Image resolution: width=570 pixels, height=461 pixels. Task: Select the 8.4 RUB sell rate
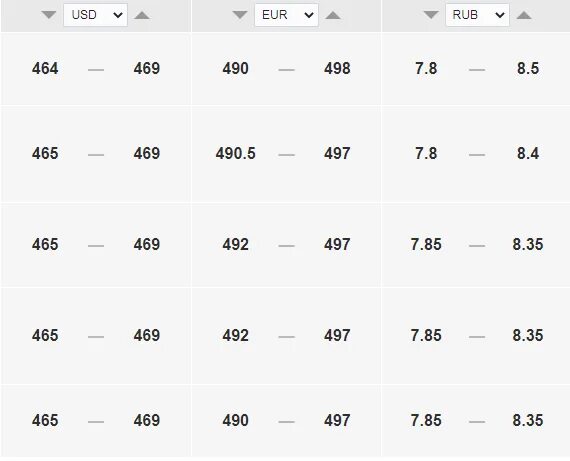click(x=528, y=153)
